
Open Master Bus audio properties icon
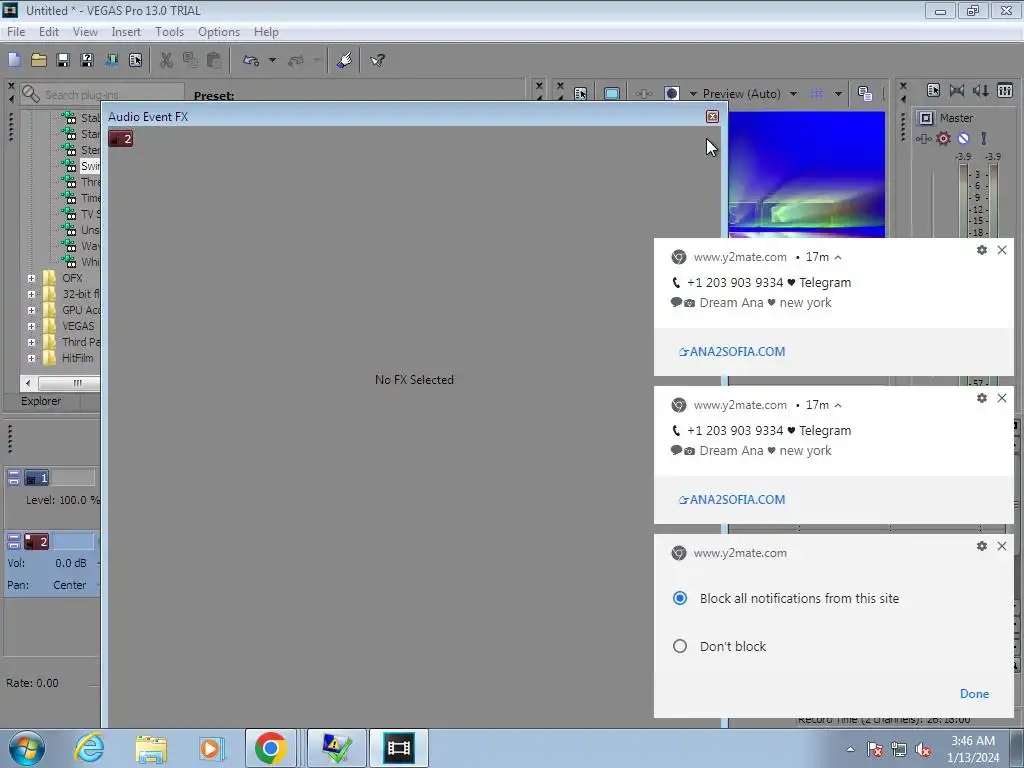pyautogui.click(x=933, y=90)
